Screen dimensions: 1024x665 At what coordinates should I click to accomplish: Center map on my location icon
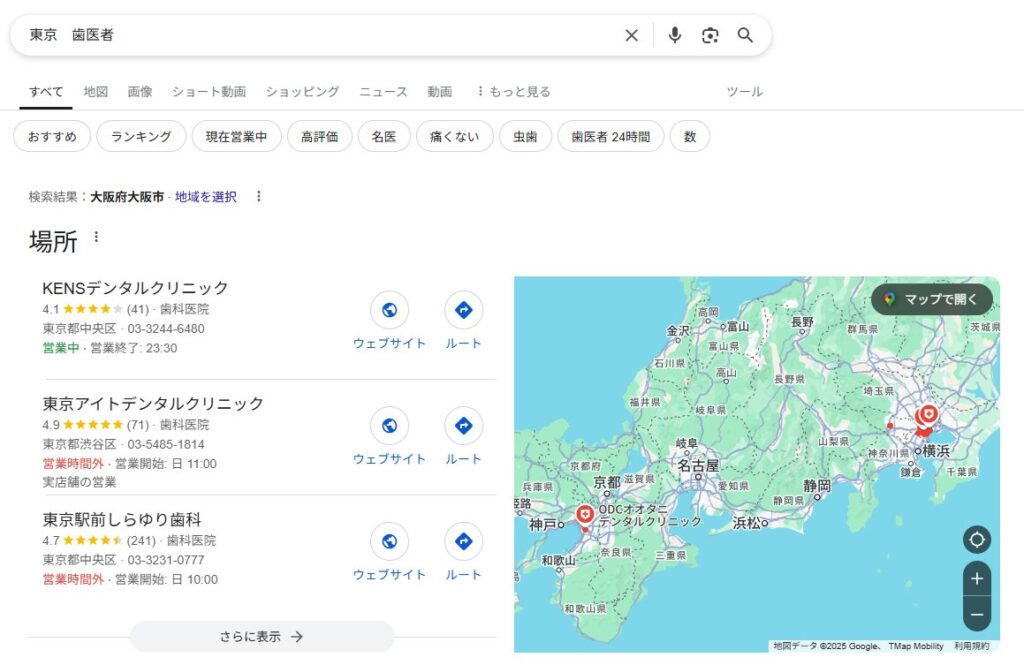977,540
